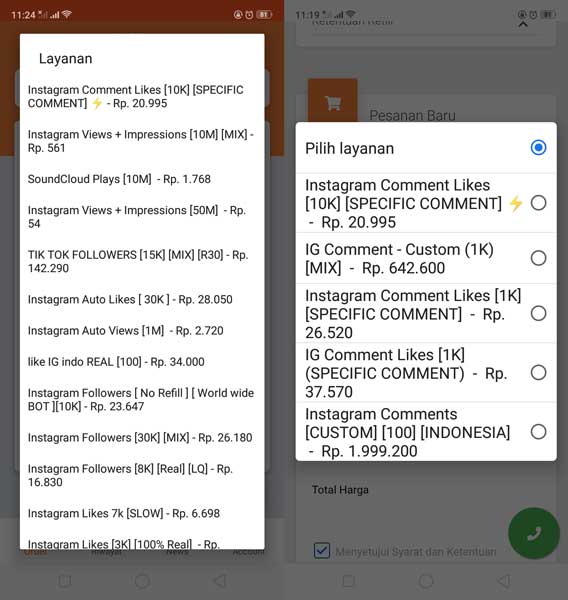Viewport: 568px width, 600px height.
Task: Toggle the Menyetujui Syarat dan Ketentuan checkbox
Action: click(322, 551)
